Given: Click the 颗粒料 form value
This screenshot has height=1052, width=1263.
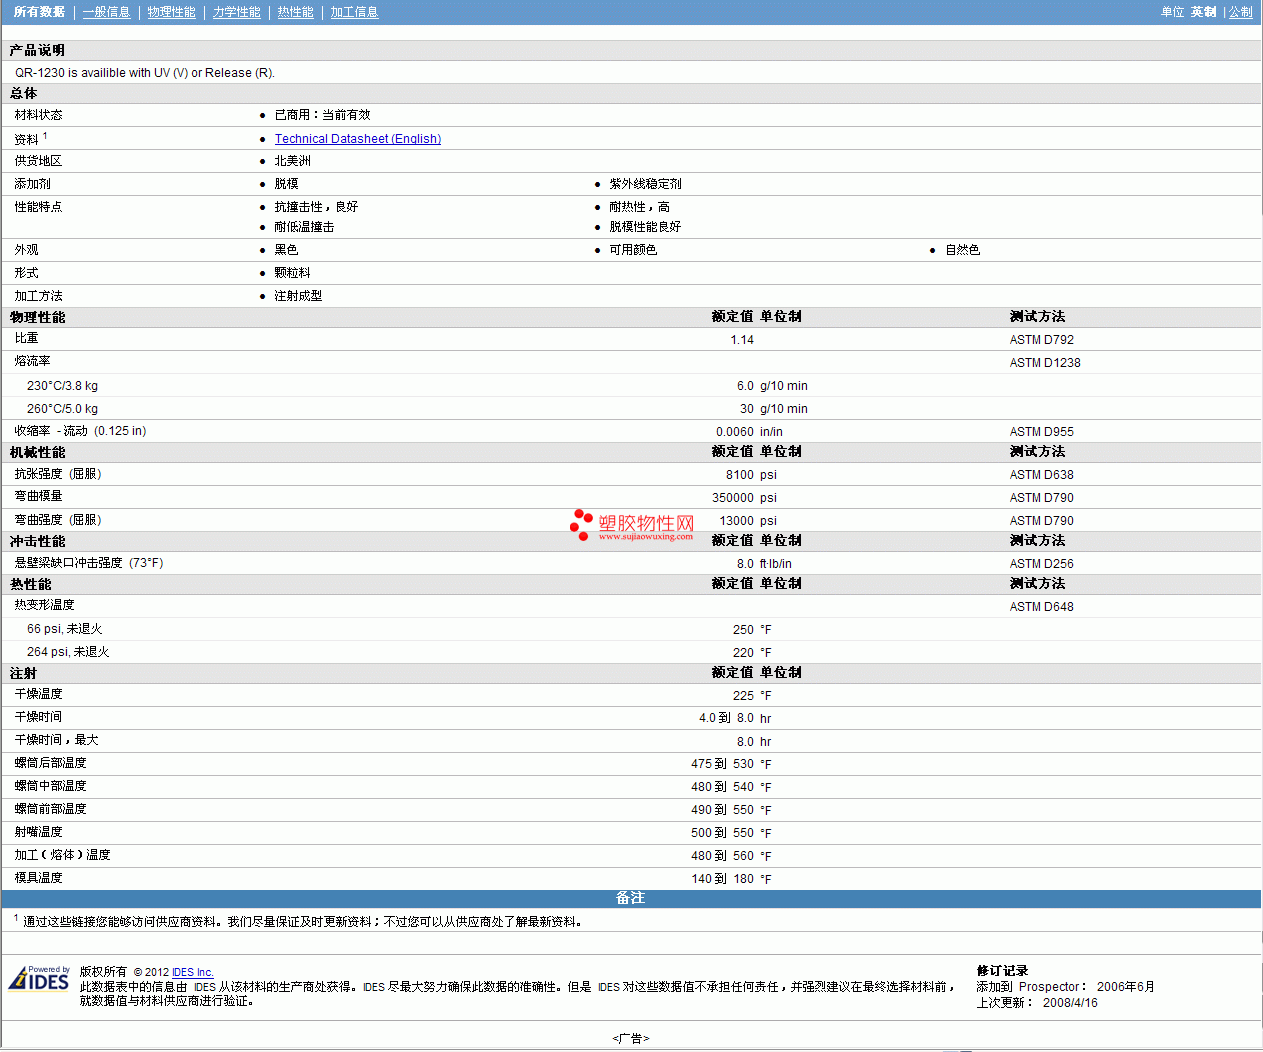Looking at the screenshot, I should point(292,273).
